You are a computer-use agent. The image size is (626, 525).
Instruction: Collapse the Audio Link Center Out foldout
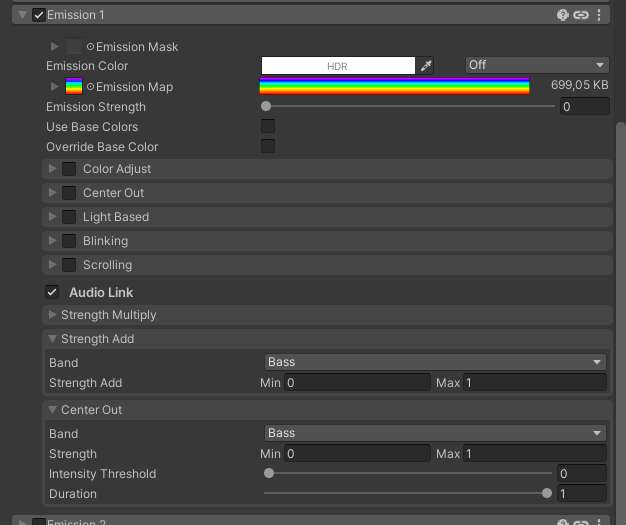(x=52, y=410)
